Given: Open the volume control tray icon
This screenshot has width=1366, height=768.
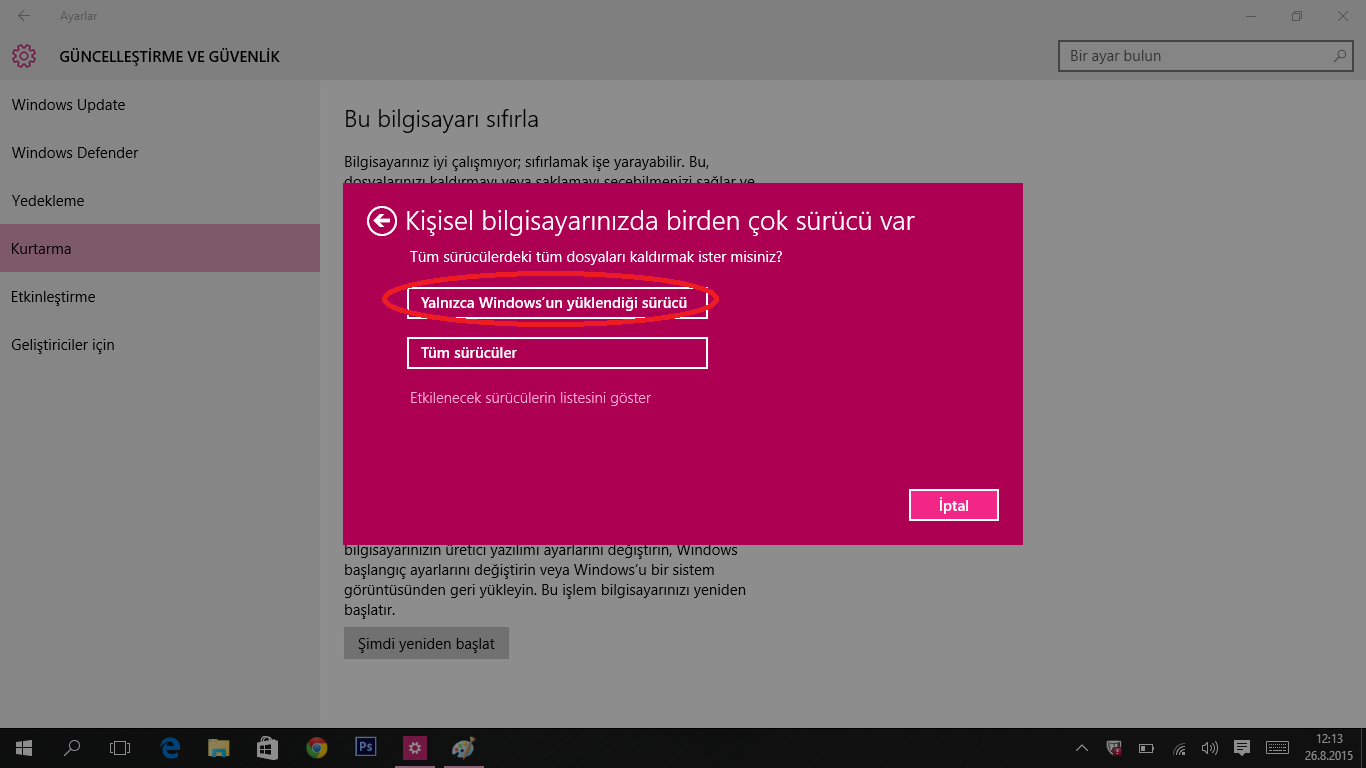Looking at the screenshot, I should 1210,748.
